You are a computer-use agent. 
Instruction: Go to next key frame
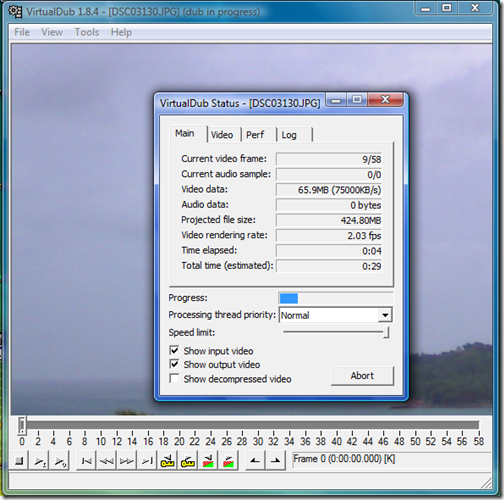(188, 461)
